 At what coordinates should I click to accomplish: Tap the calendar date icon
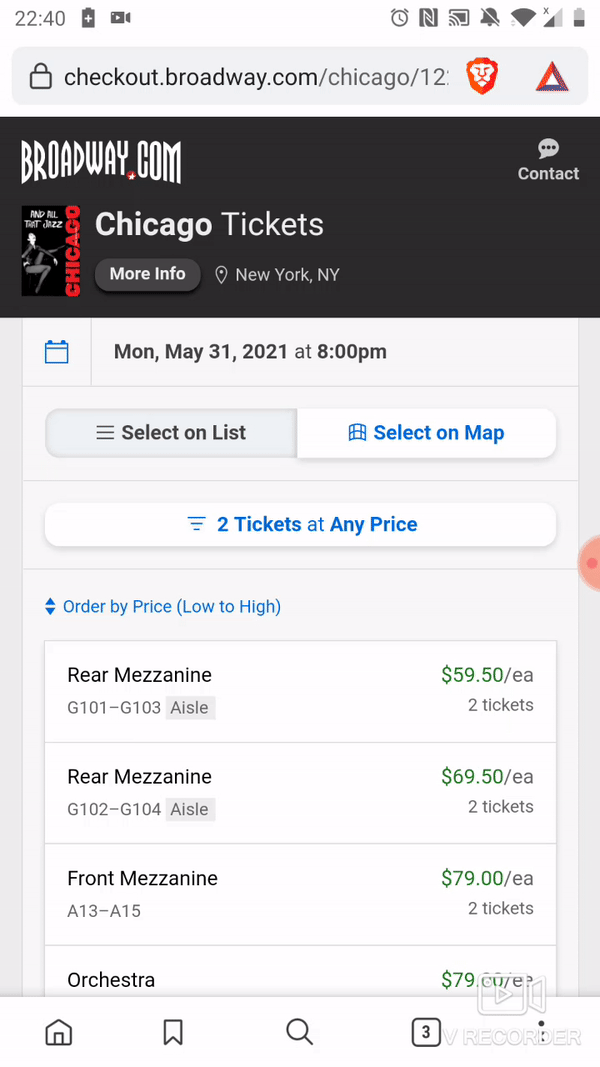click(57, 352)
